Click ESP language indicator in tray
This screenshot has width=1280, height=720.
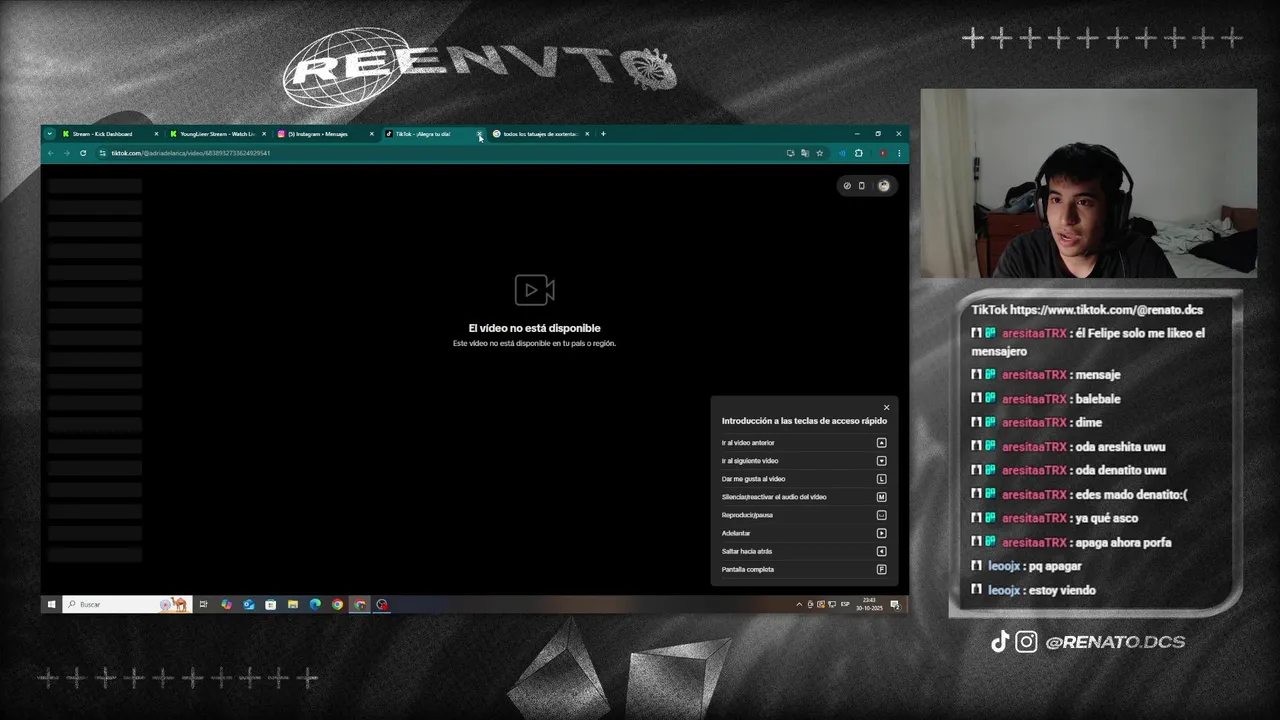pos(845,604)
